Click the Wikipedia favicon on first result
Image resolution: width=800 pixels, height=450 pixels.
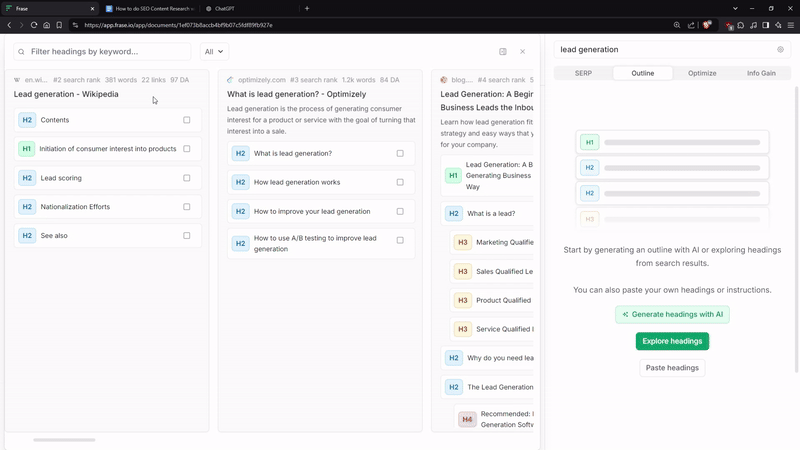(x=17, y=80)
